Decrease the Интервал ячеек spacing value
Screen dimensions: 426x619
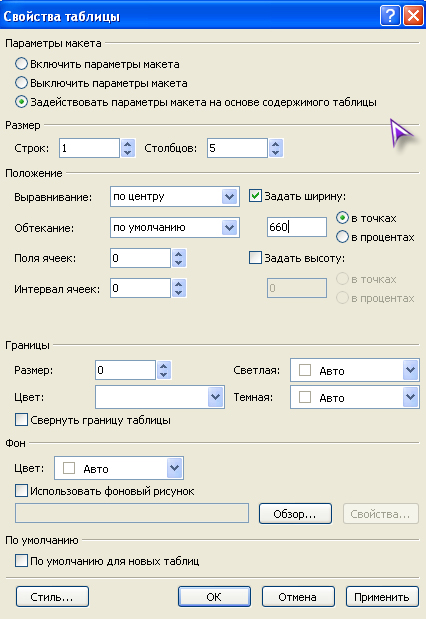[x=179, y=293]
